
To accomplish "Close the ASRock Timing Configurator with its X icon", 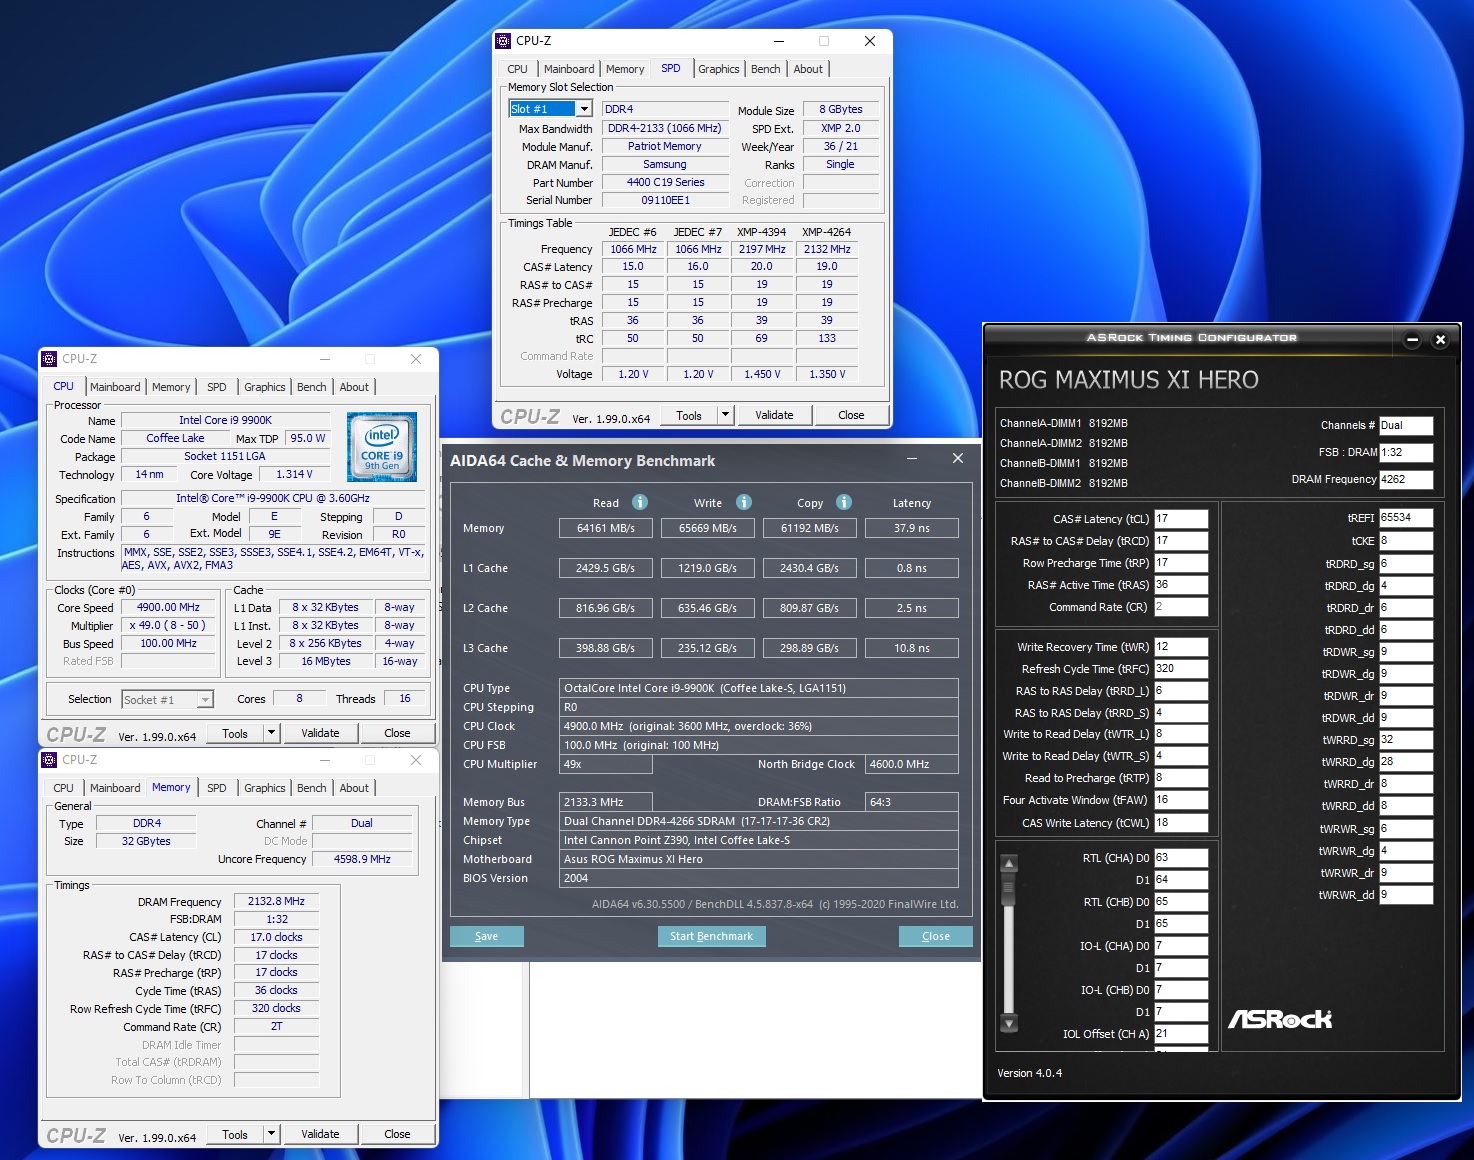I will pyautogui.click(x=1440, y=340).
